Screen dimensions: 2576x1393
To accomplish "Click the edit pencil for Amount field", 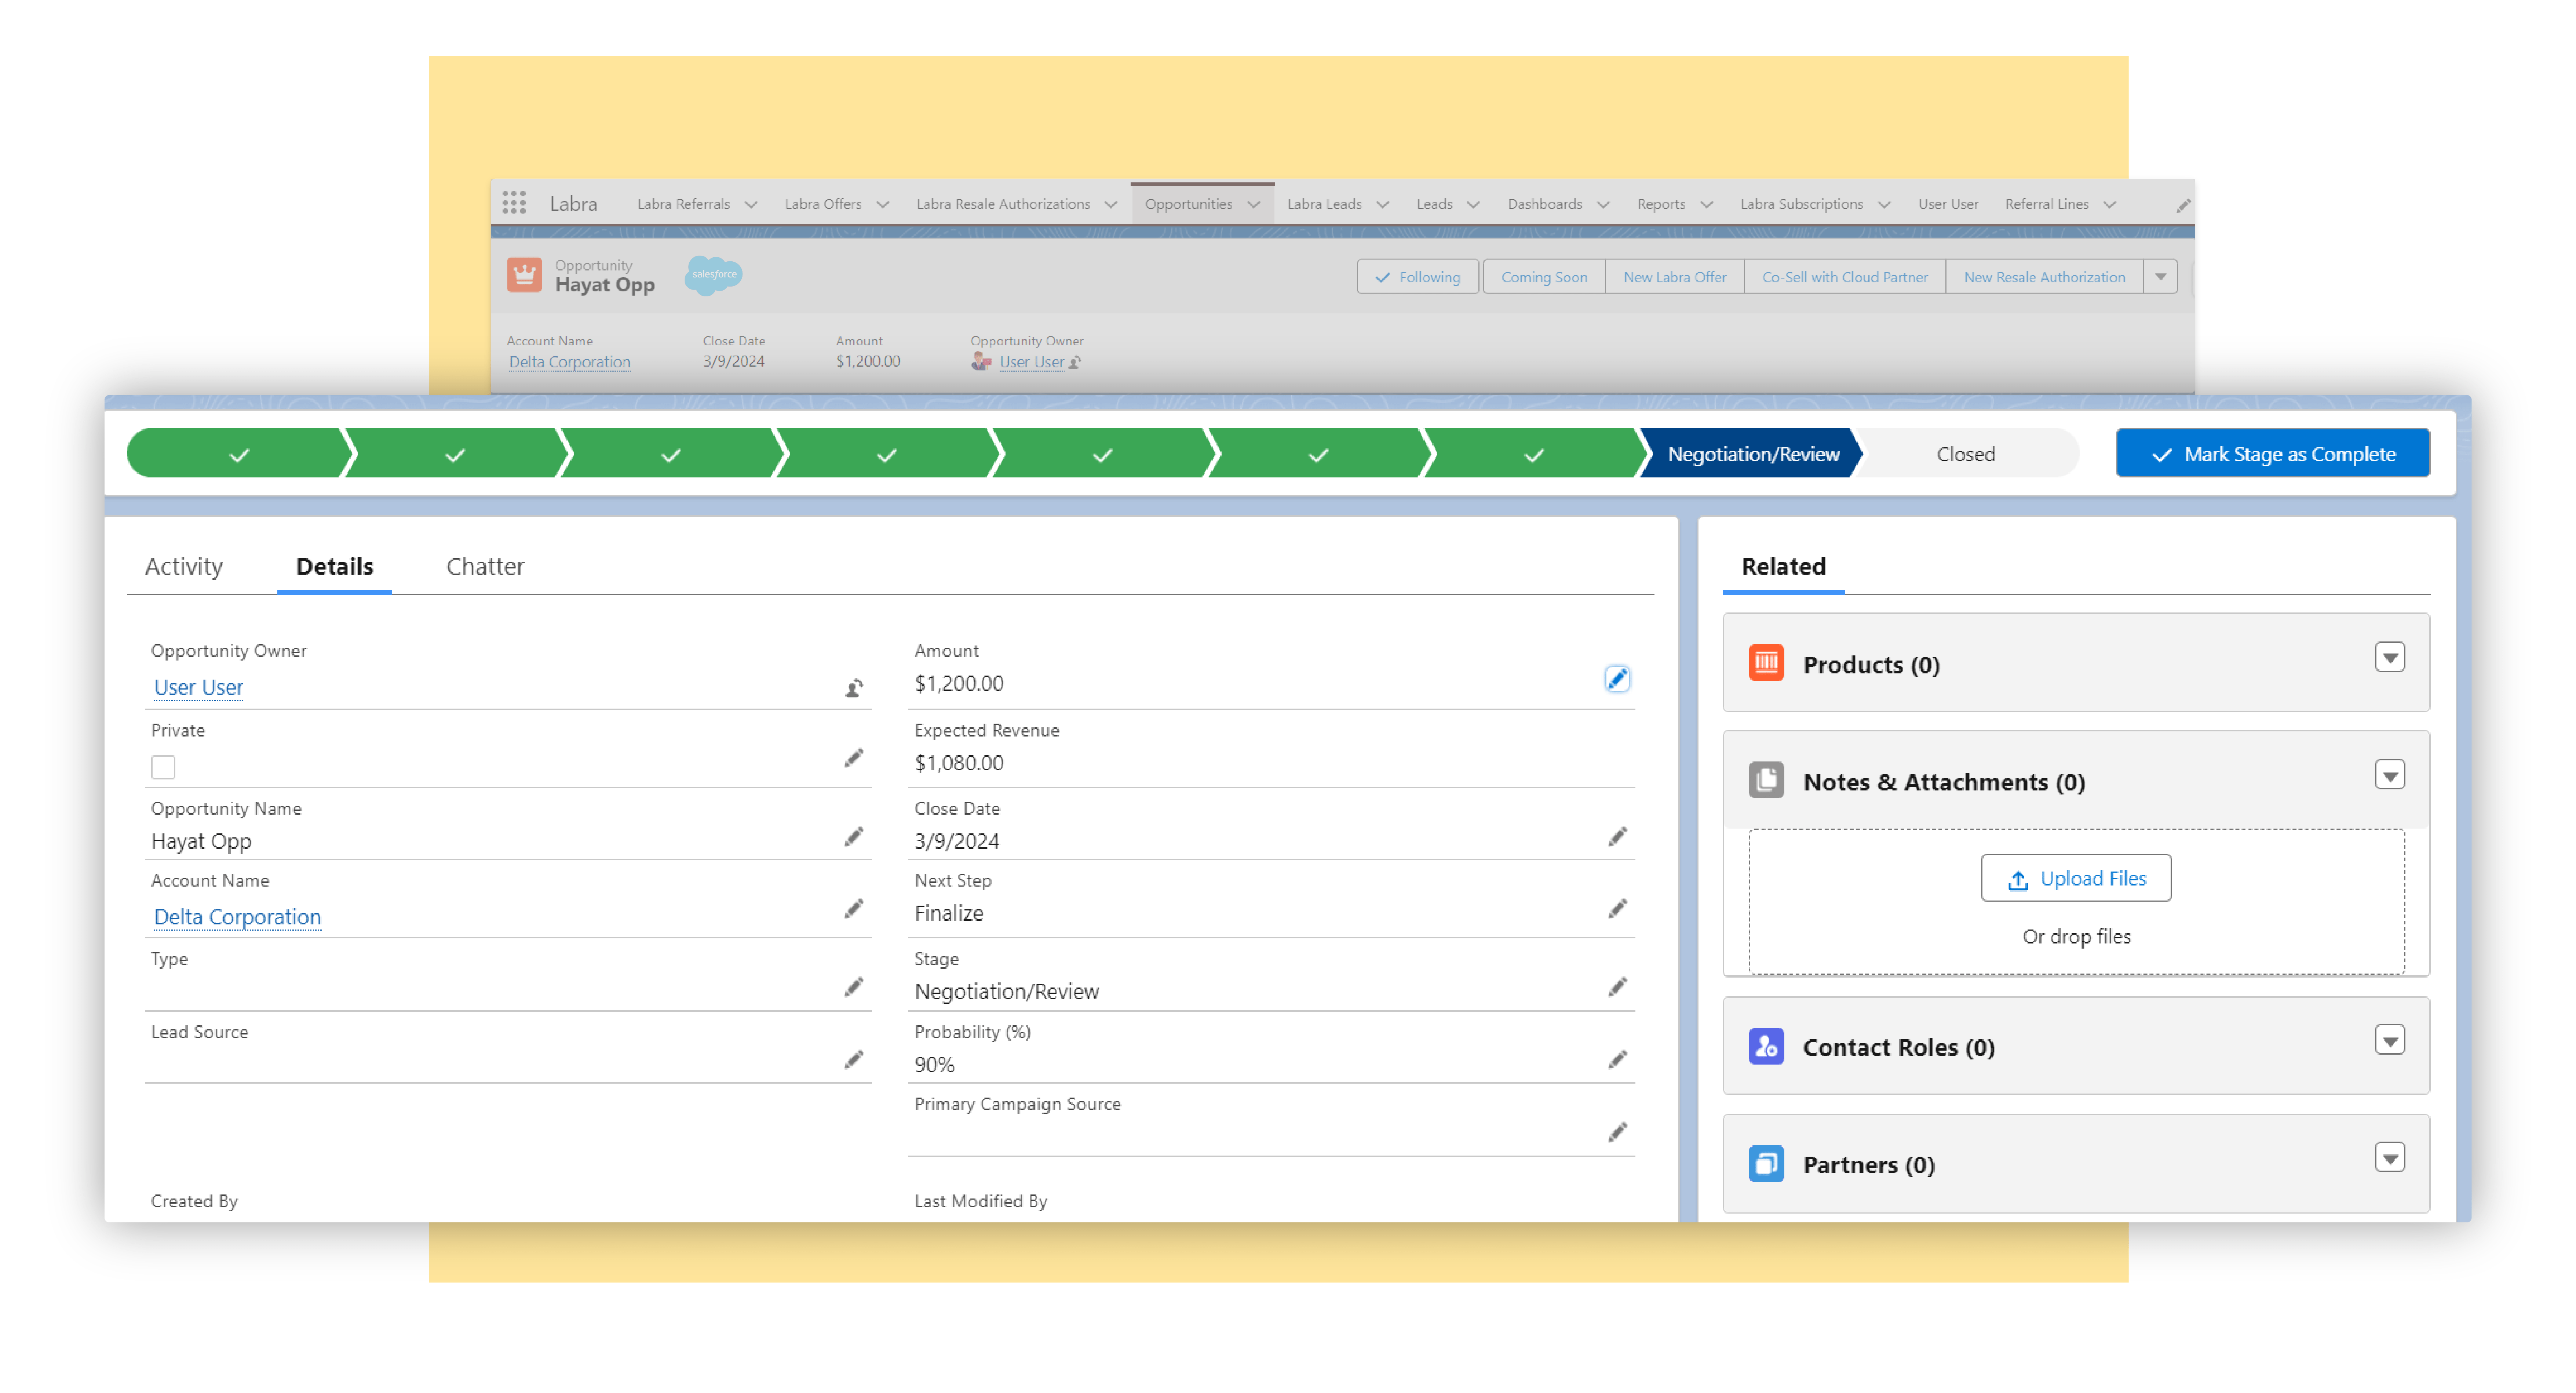I will [1618, 679].
